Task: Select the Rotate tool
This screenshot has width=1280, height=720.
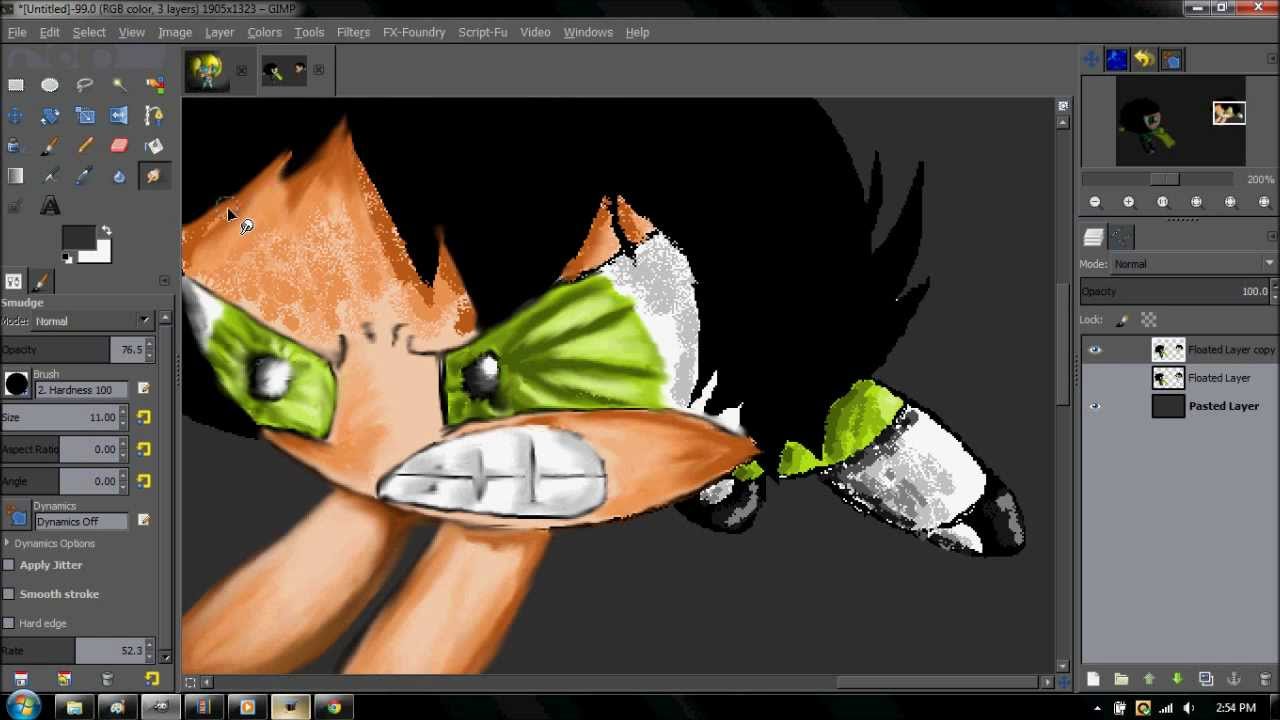Action: pyautogui.click(x=50, y=116)
